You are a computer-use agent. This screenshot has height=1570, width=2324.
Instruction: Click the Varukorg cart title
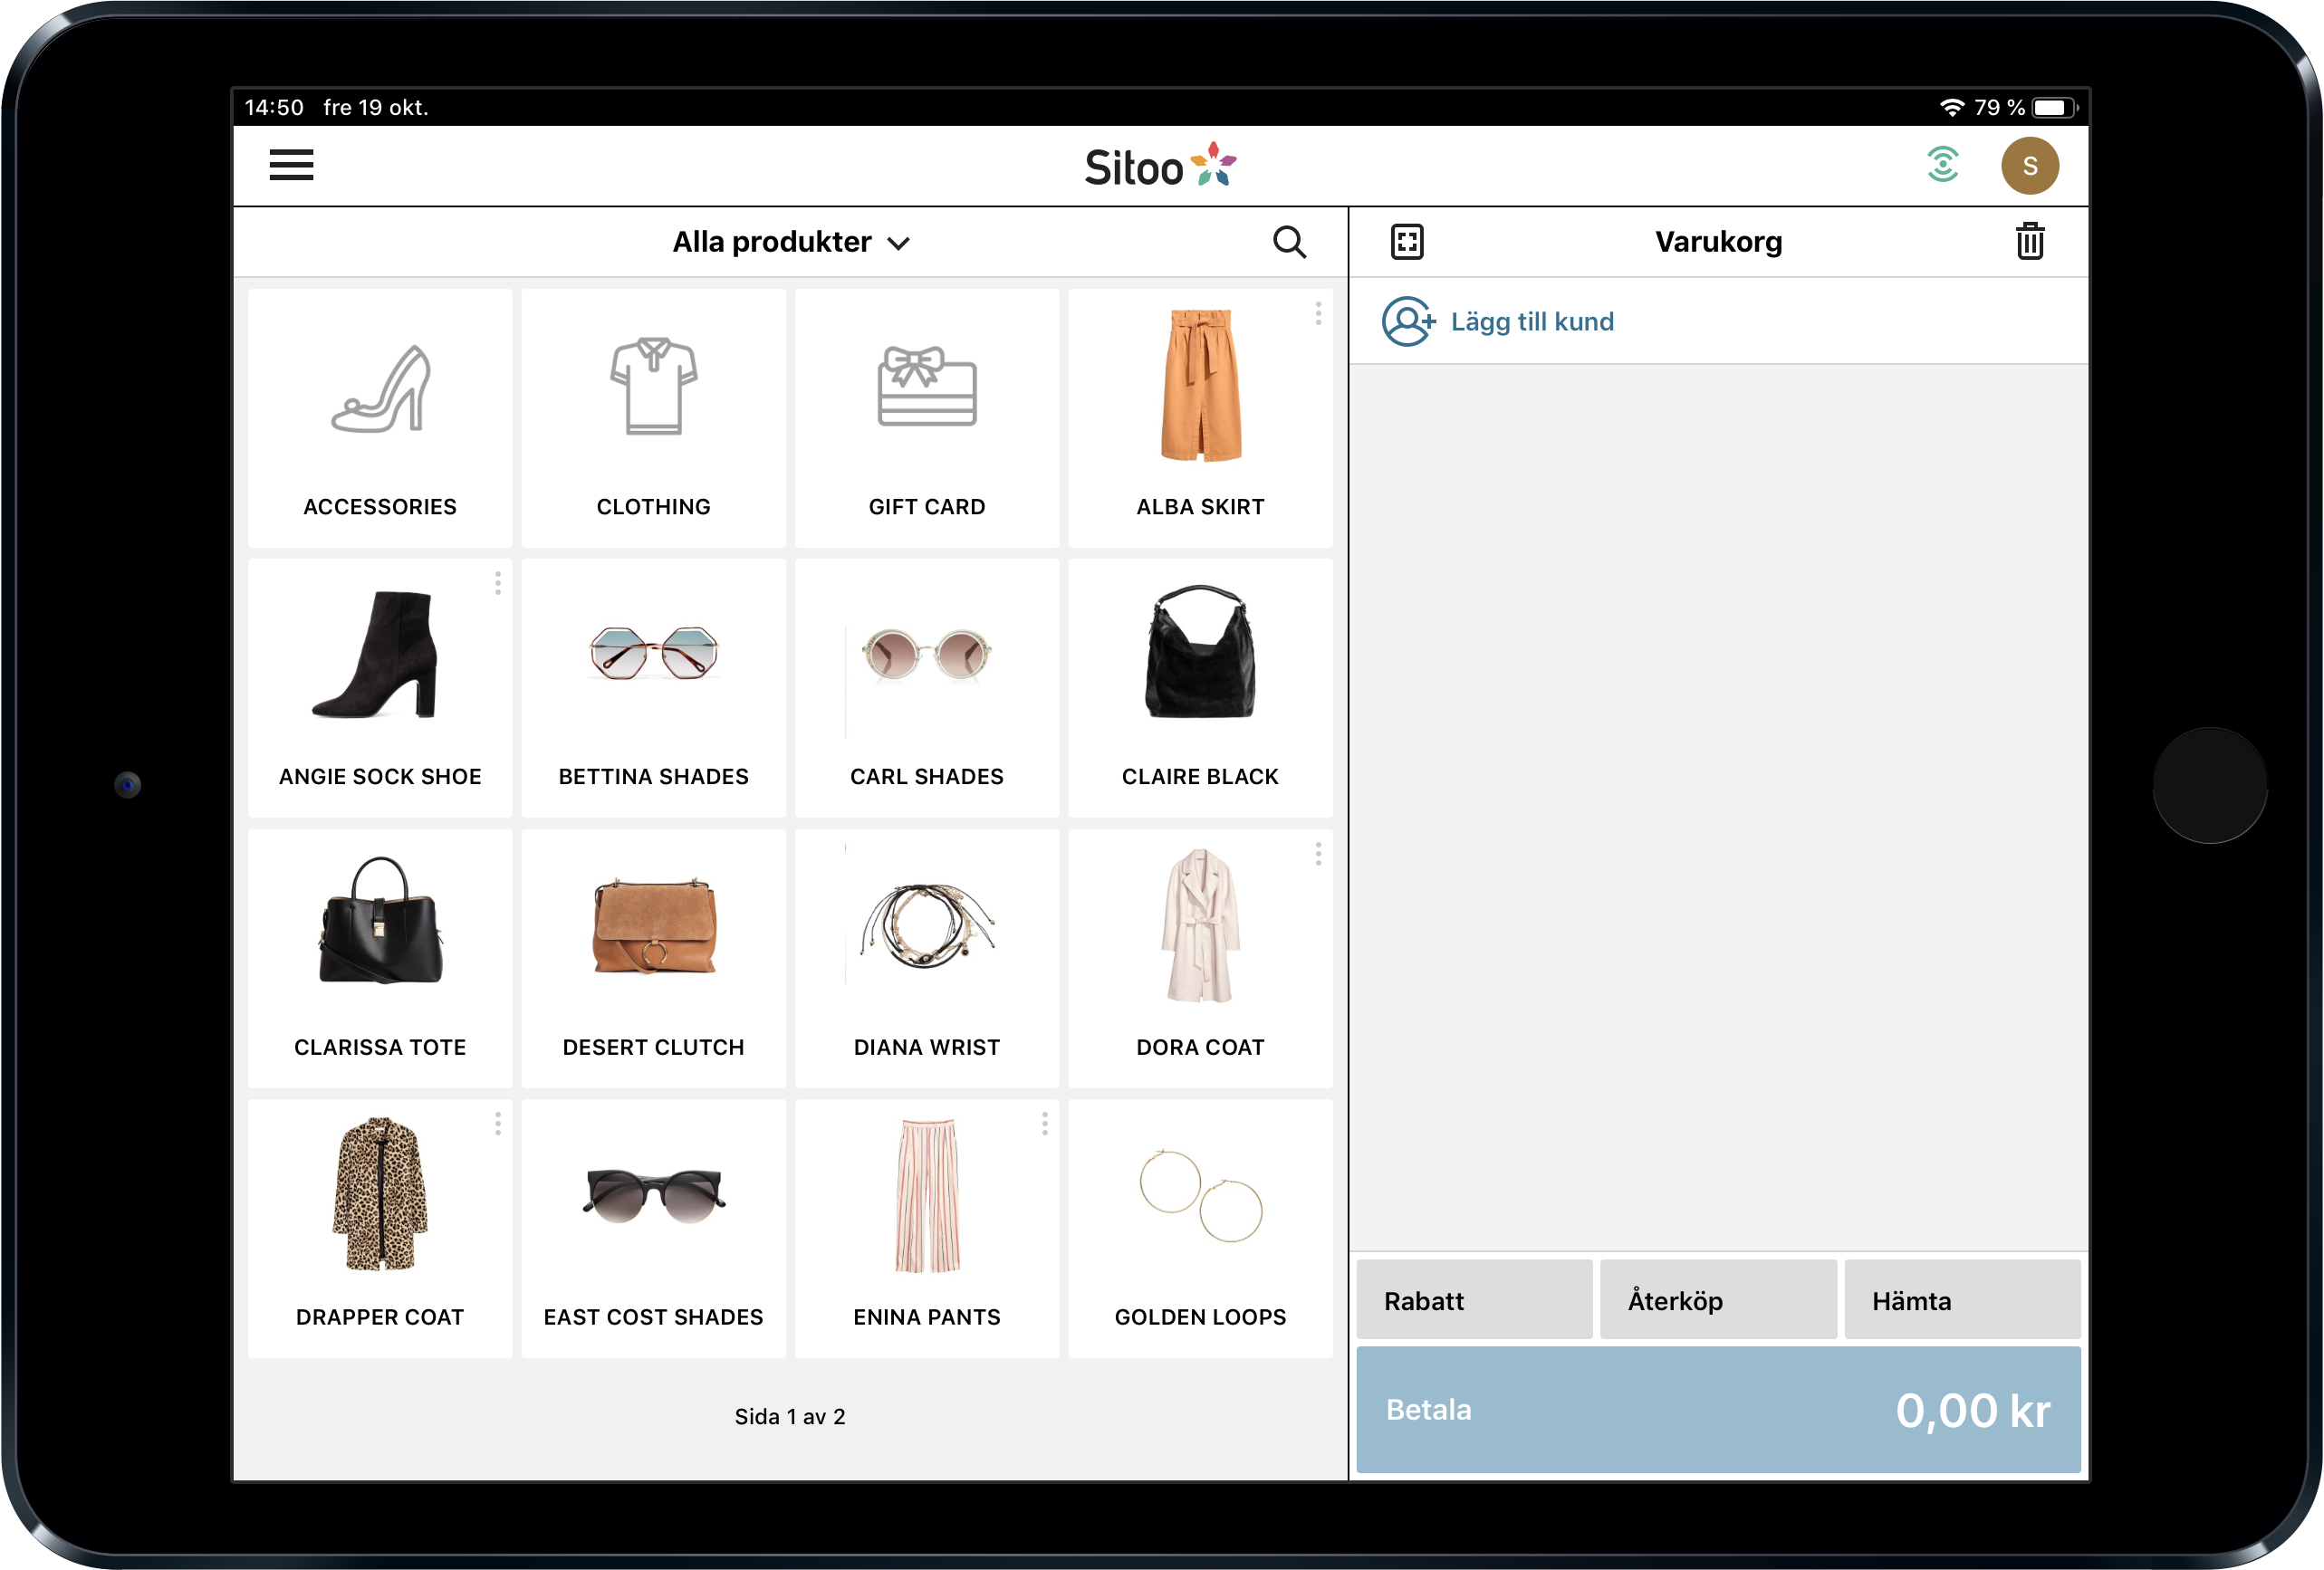(x=1718, y=242)
